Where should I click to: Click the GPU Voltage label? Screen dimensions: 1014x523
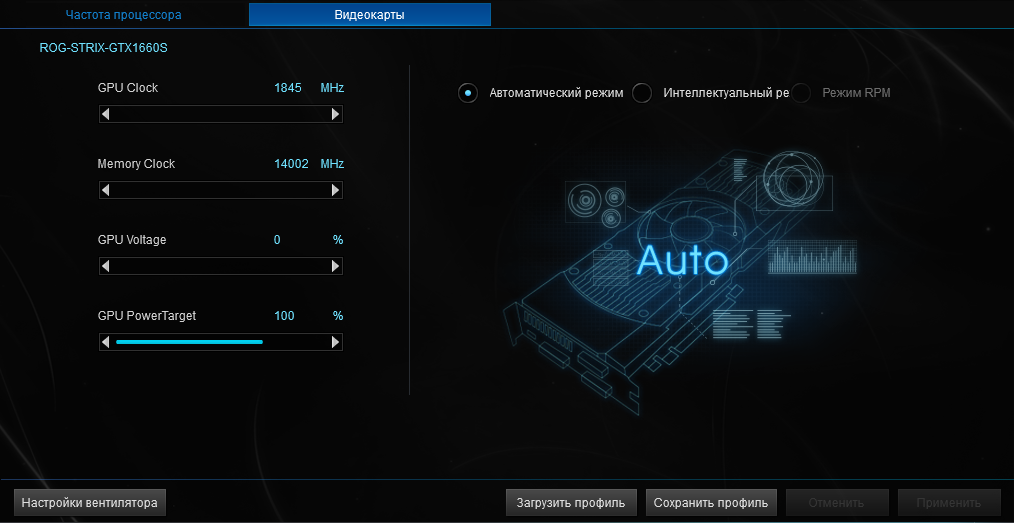click(132, 240)
